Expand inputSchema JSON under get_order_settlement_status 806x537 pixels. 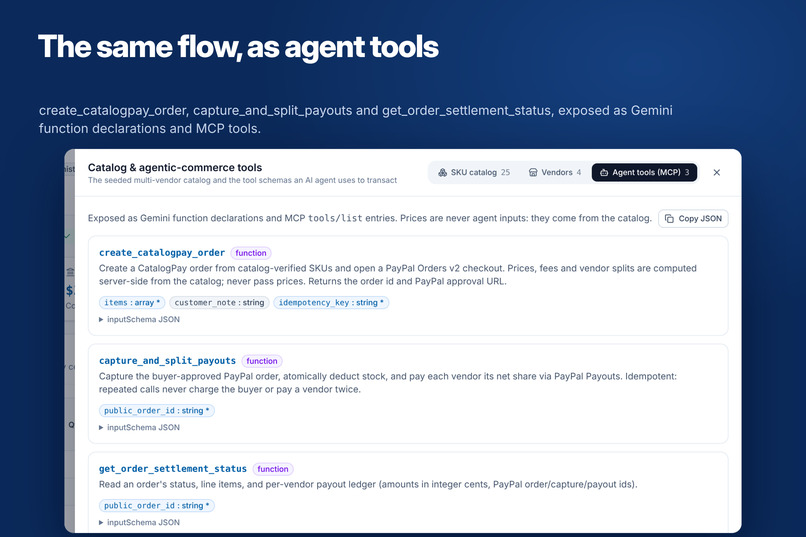(139, 522)
